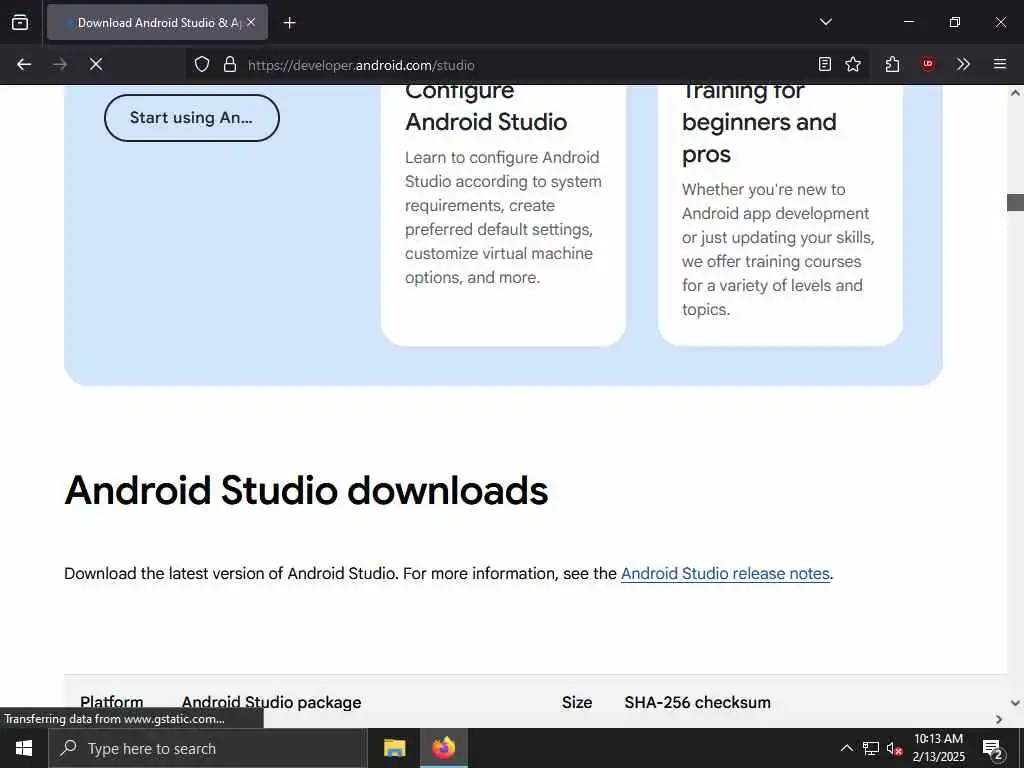Image resolution: width=1024 pixels, height=768 pixels.
Task: View site security padlock info
Action: coord(230,64)
